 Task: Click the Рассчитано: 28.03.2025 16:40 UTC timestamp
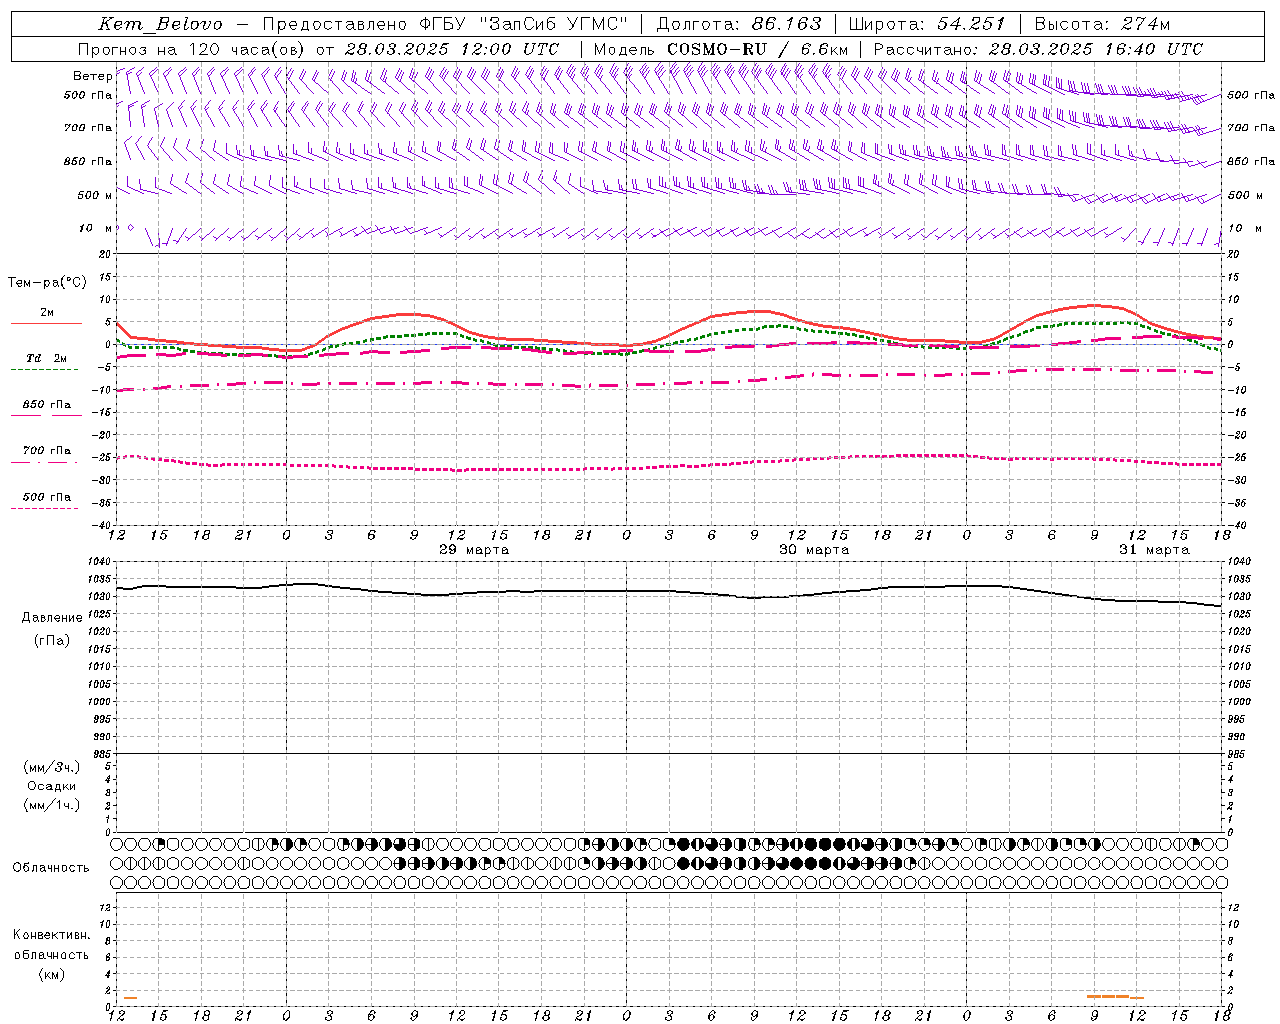tap(1039, 49)
